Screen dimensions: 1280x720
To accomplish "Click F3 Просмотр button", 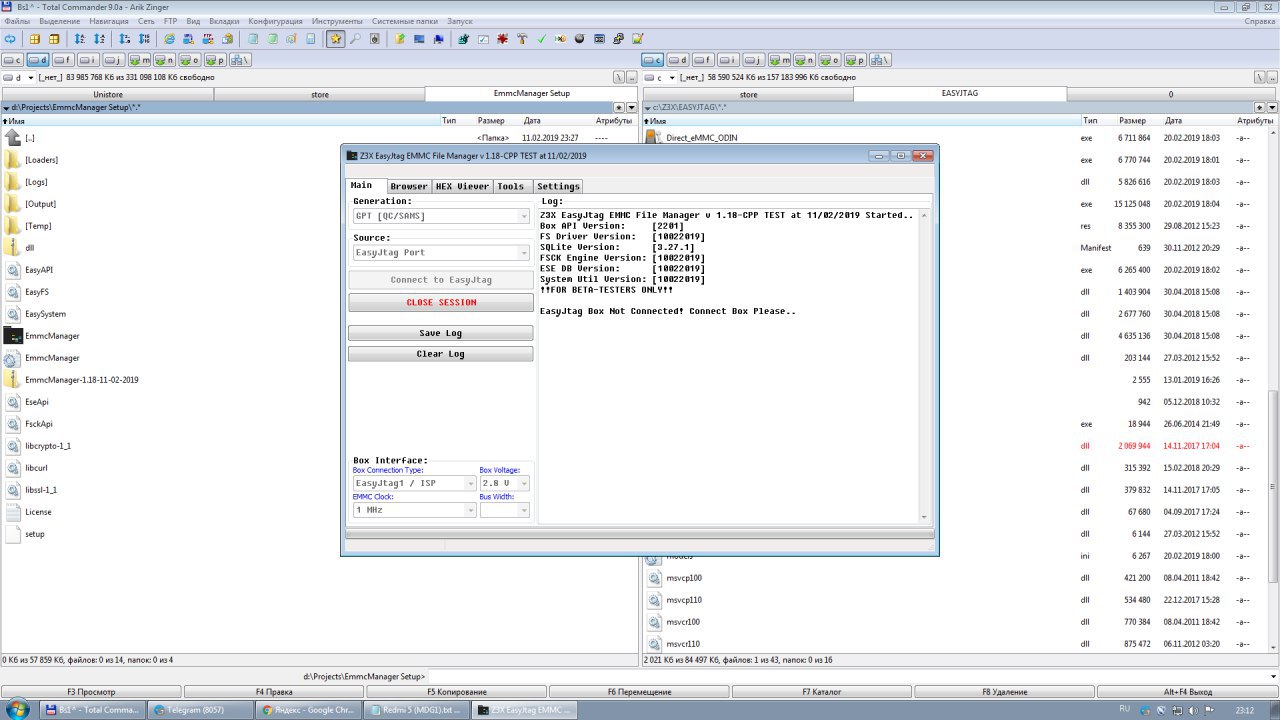I will click(91, 692).
